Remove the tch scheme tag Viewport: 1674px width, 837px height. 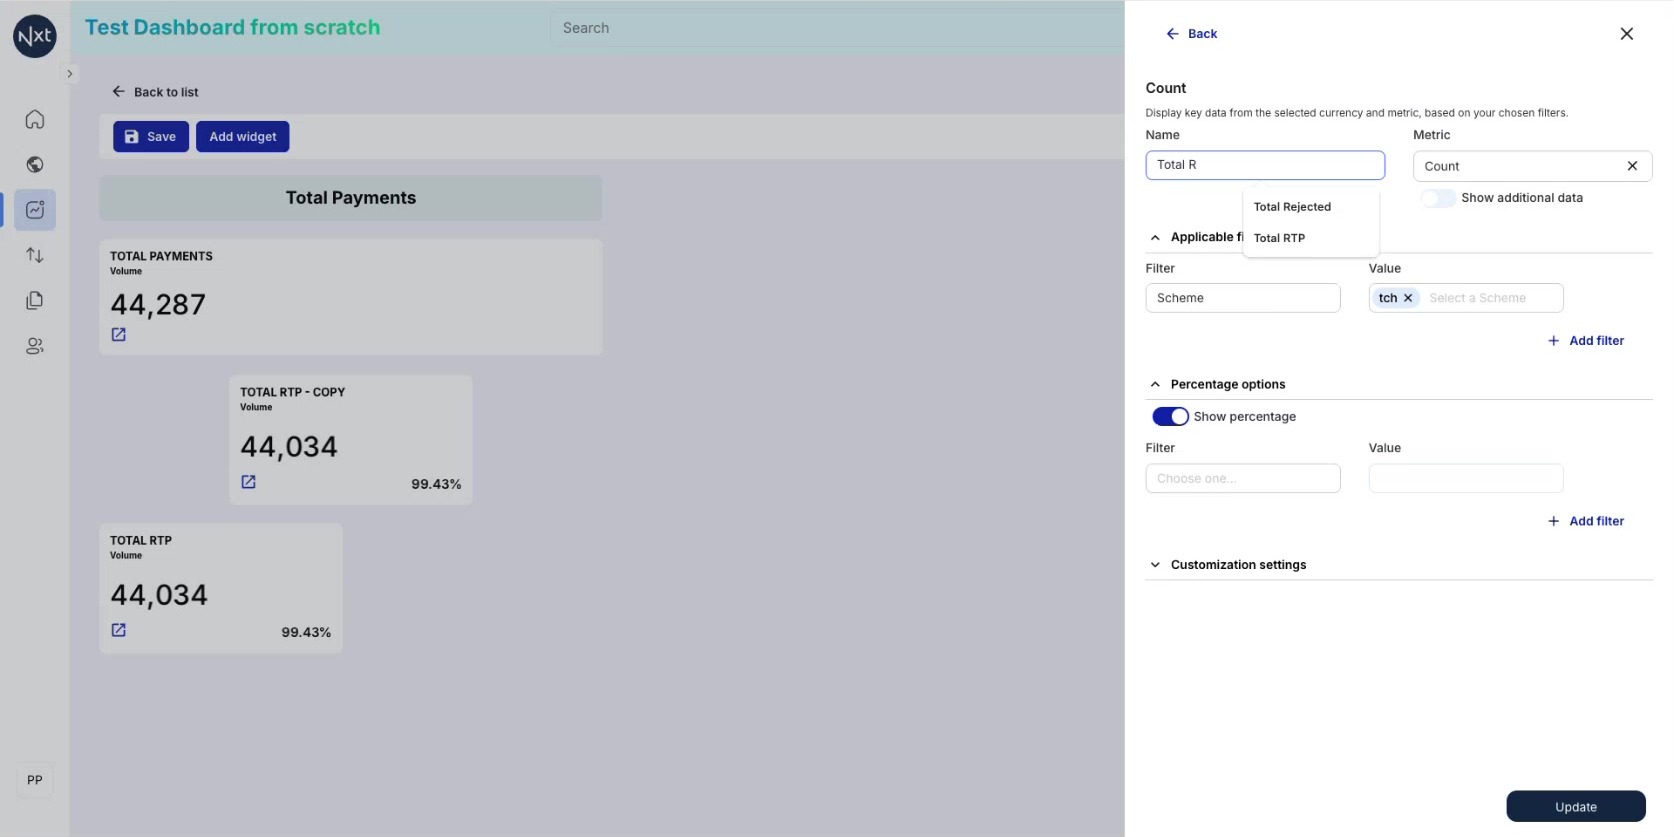(1408, 298)
